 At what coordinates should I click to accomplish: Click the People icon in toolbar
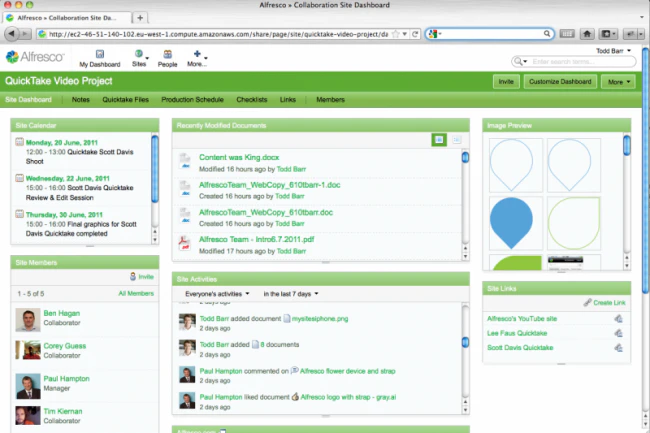point(167,54)
